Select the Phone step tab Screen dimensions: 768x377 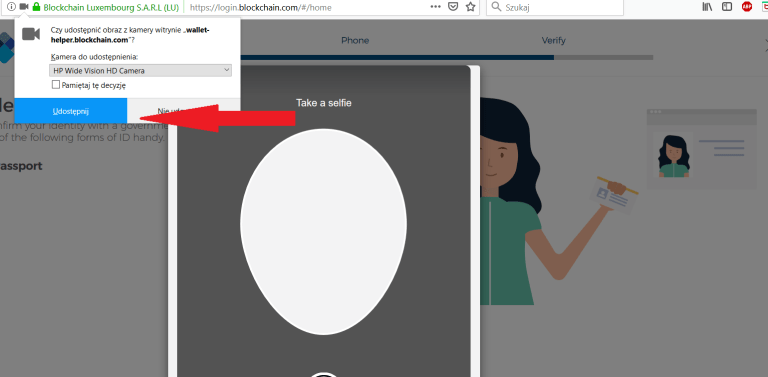[x=355, y=41]
